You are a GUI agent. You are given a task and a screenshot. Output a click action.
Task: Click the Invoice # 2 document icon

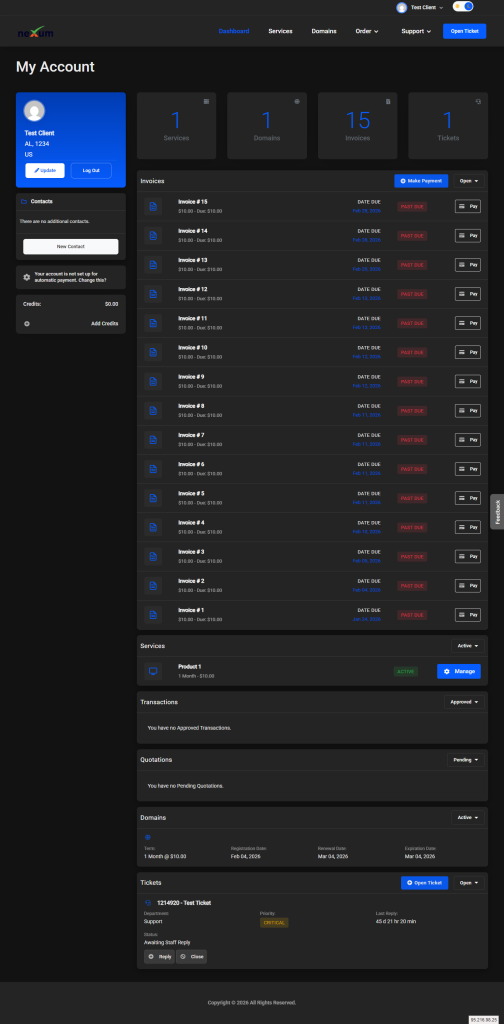[x=153, y=586]
